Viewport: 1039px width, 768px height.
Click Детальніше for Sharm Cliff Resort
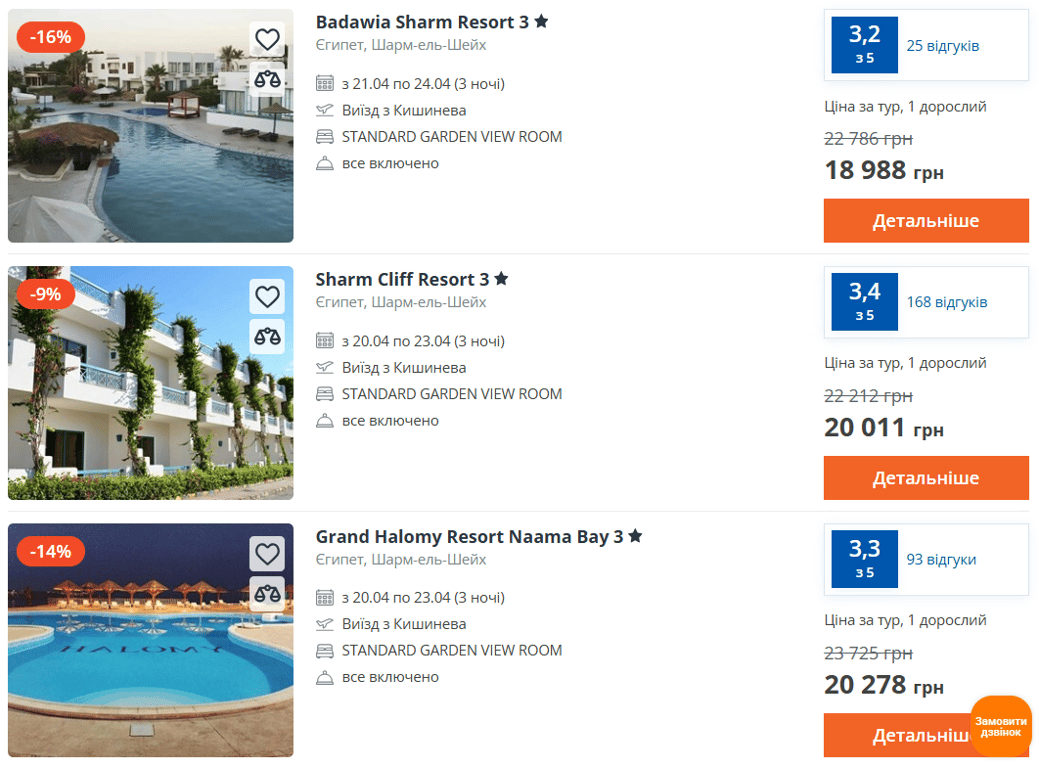point(925,478)
